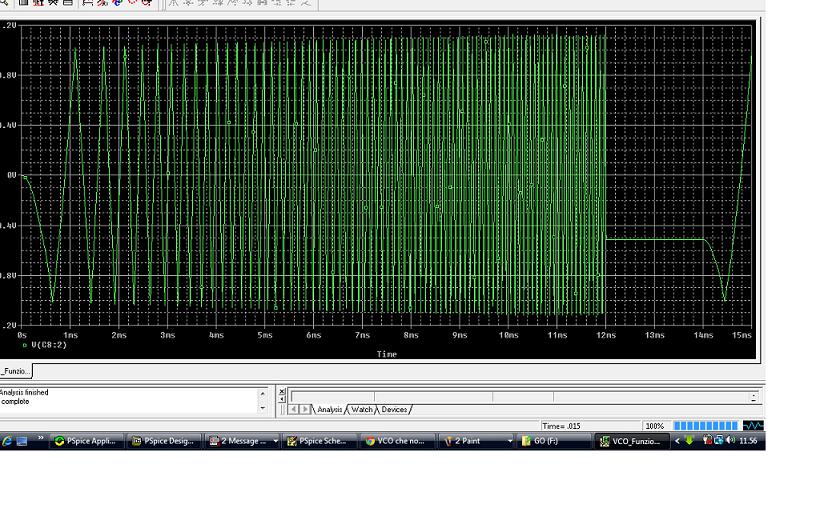Click the simulation progress bar
820x512 pixels.
tap(705, 426)
